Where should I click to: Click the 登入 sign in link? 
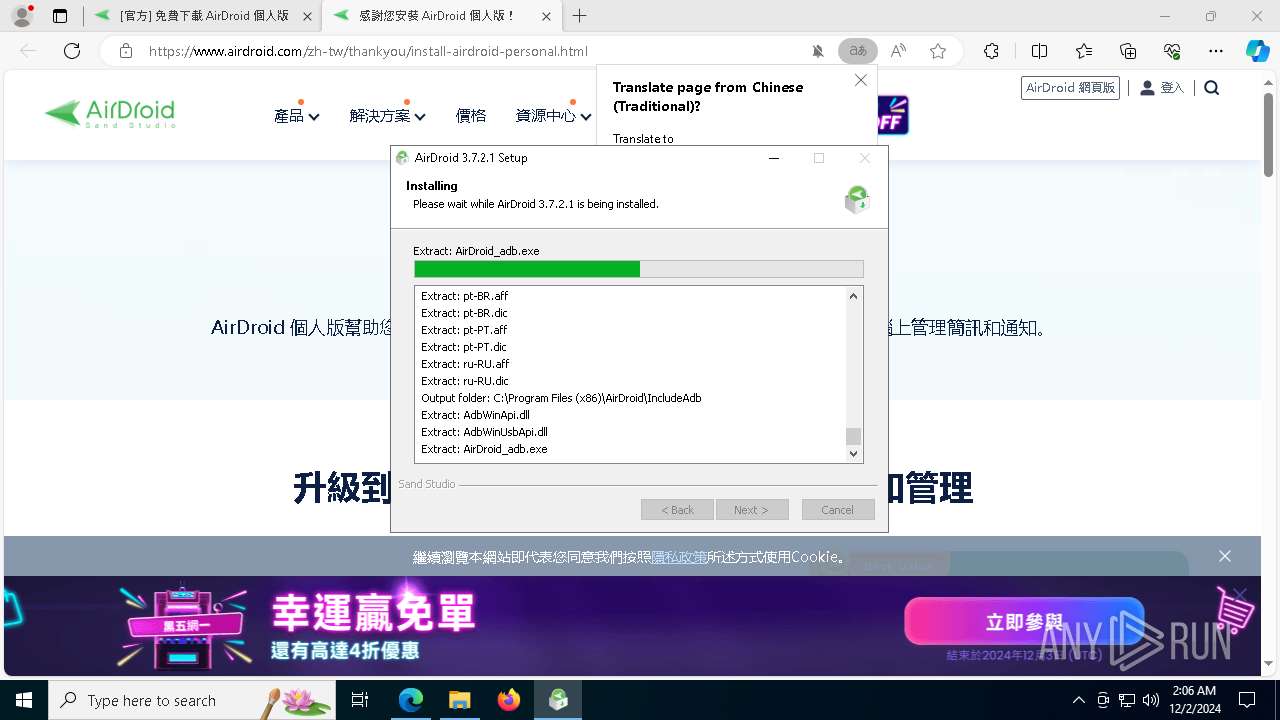pyautogui.click(x=1163, y=88)
